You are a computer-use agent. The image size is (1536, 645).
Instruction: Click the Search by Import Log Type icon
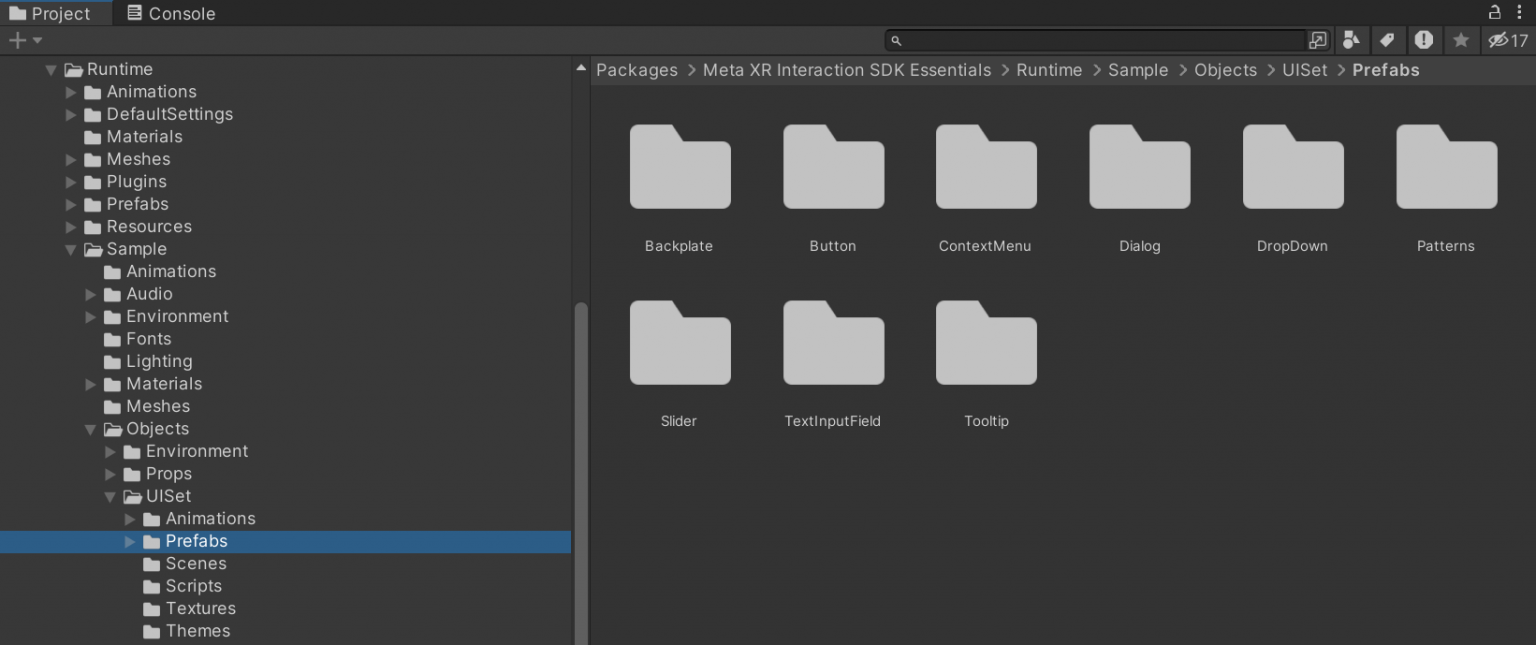point(1424,40)
